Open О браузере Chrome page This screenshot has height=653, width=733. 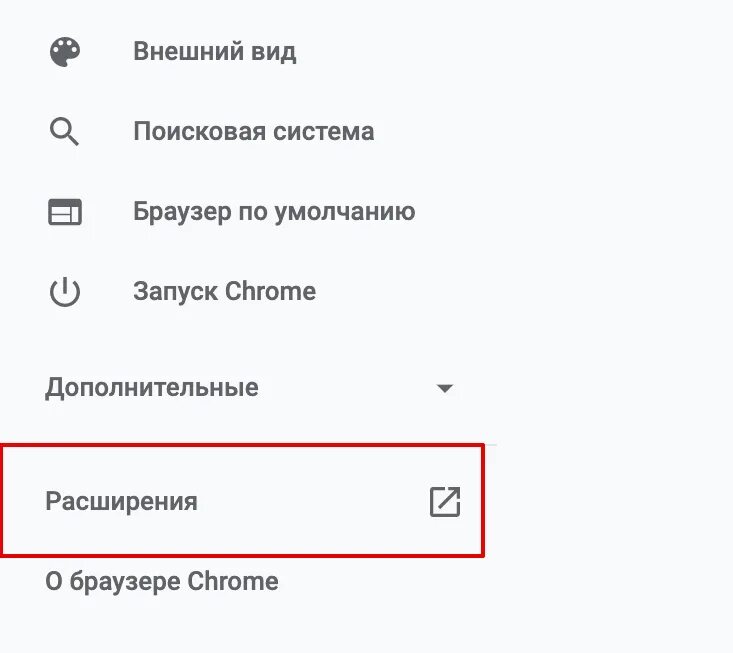click(161, 581)
